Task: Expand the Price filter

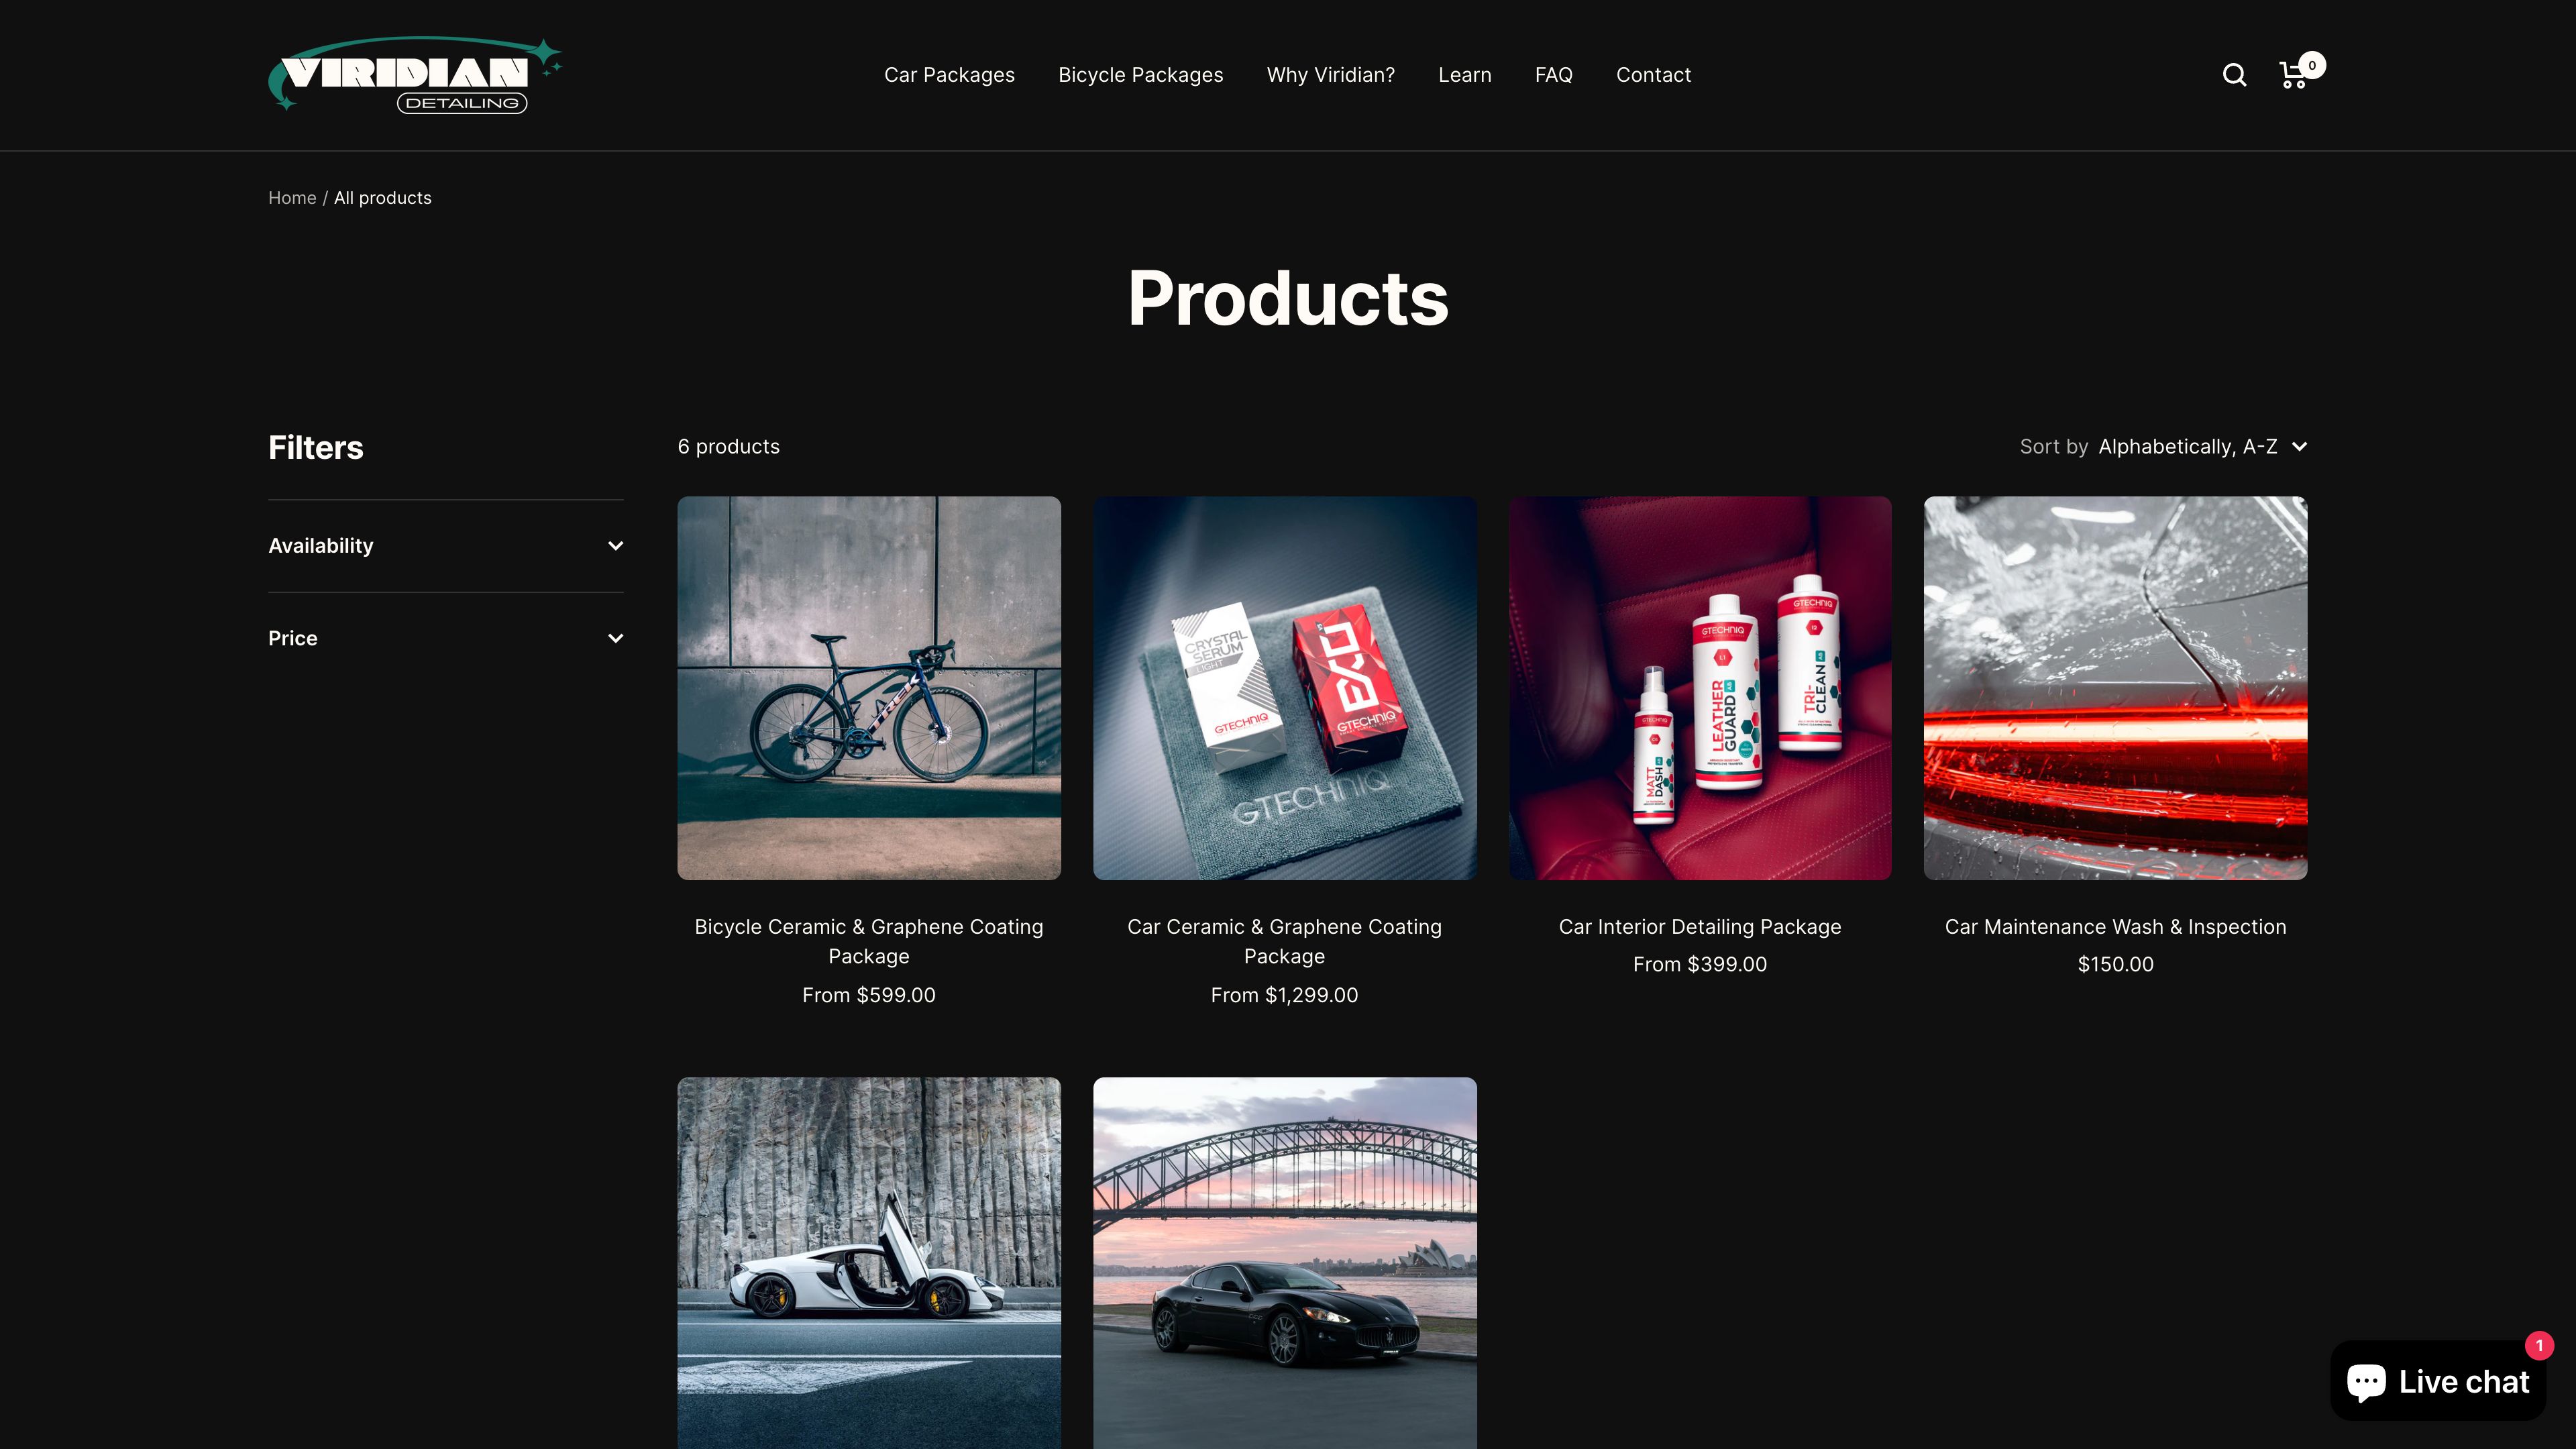Action: click(446, 638)
